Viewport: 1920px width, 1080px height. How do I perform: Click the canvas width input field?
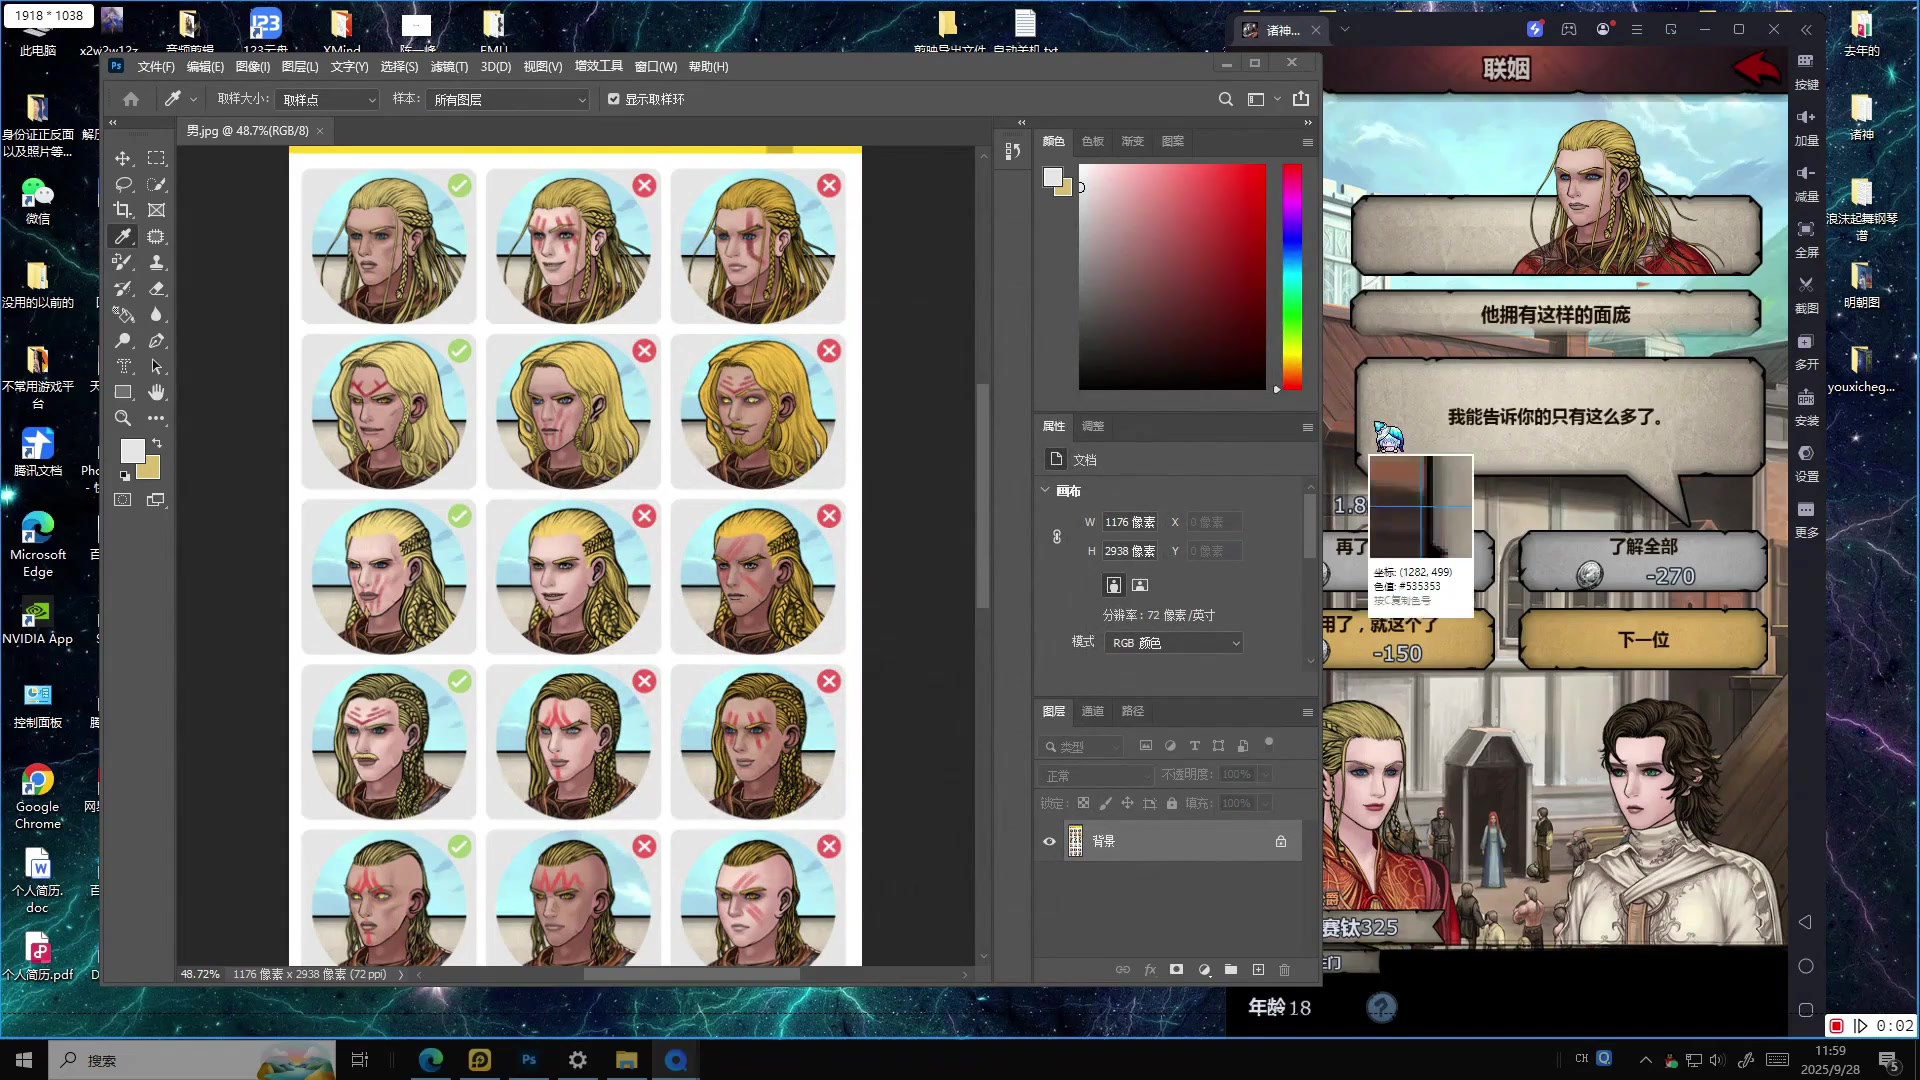[x=1130, y=522]
